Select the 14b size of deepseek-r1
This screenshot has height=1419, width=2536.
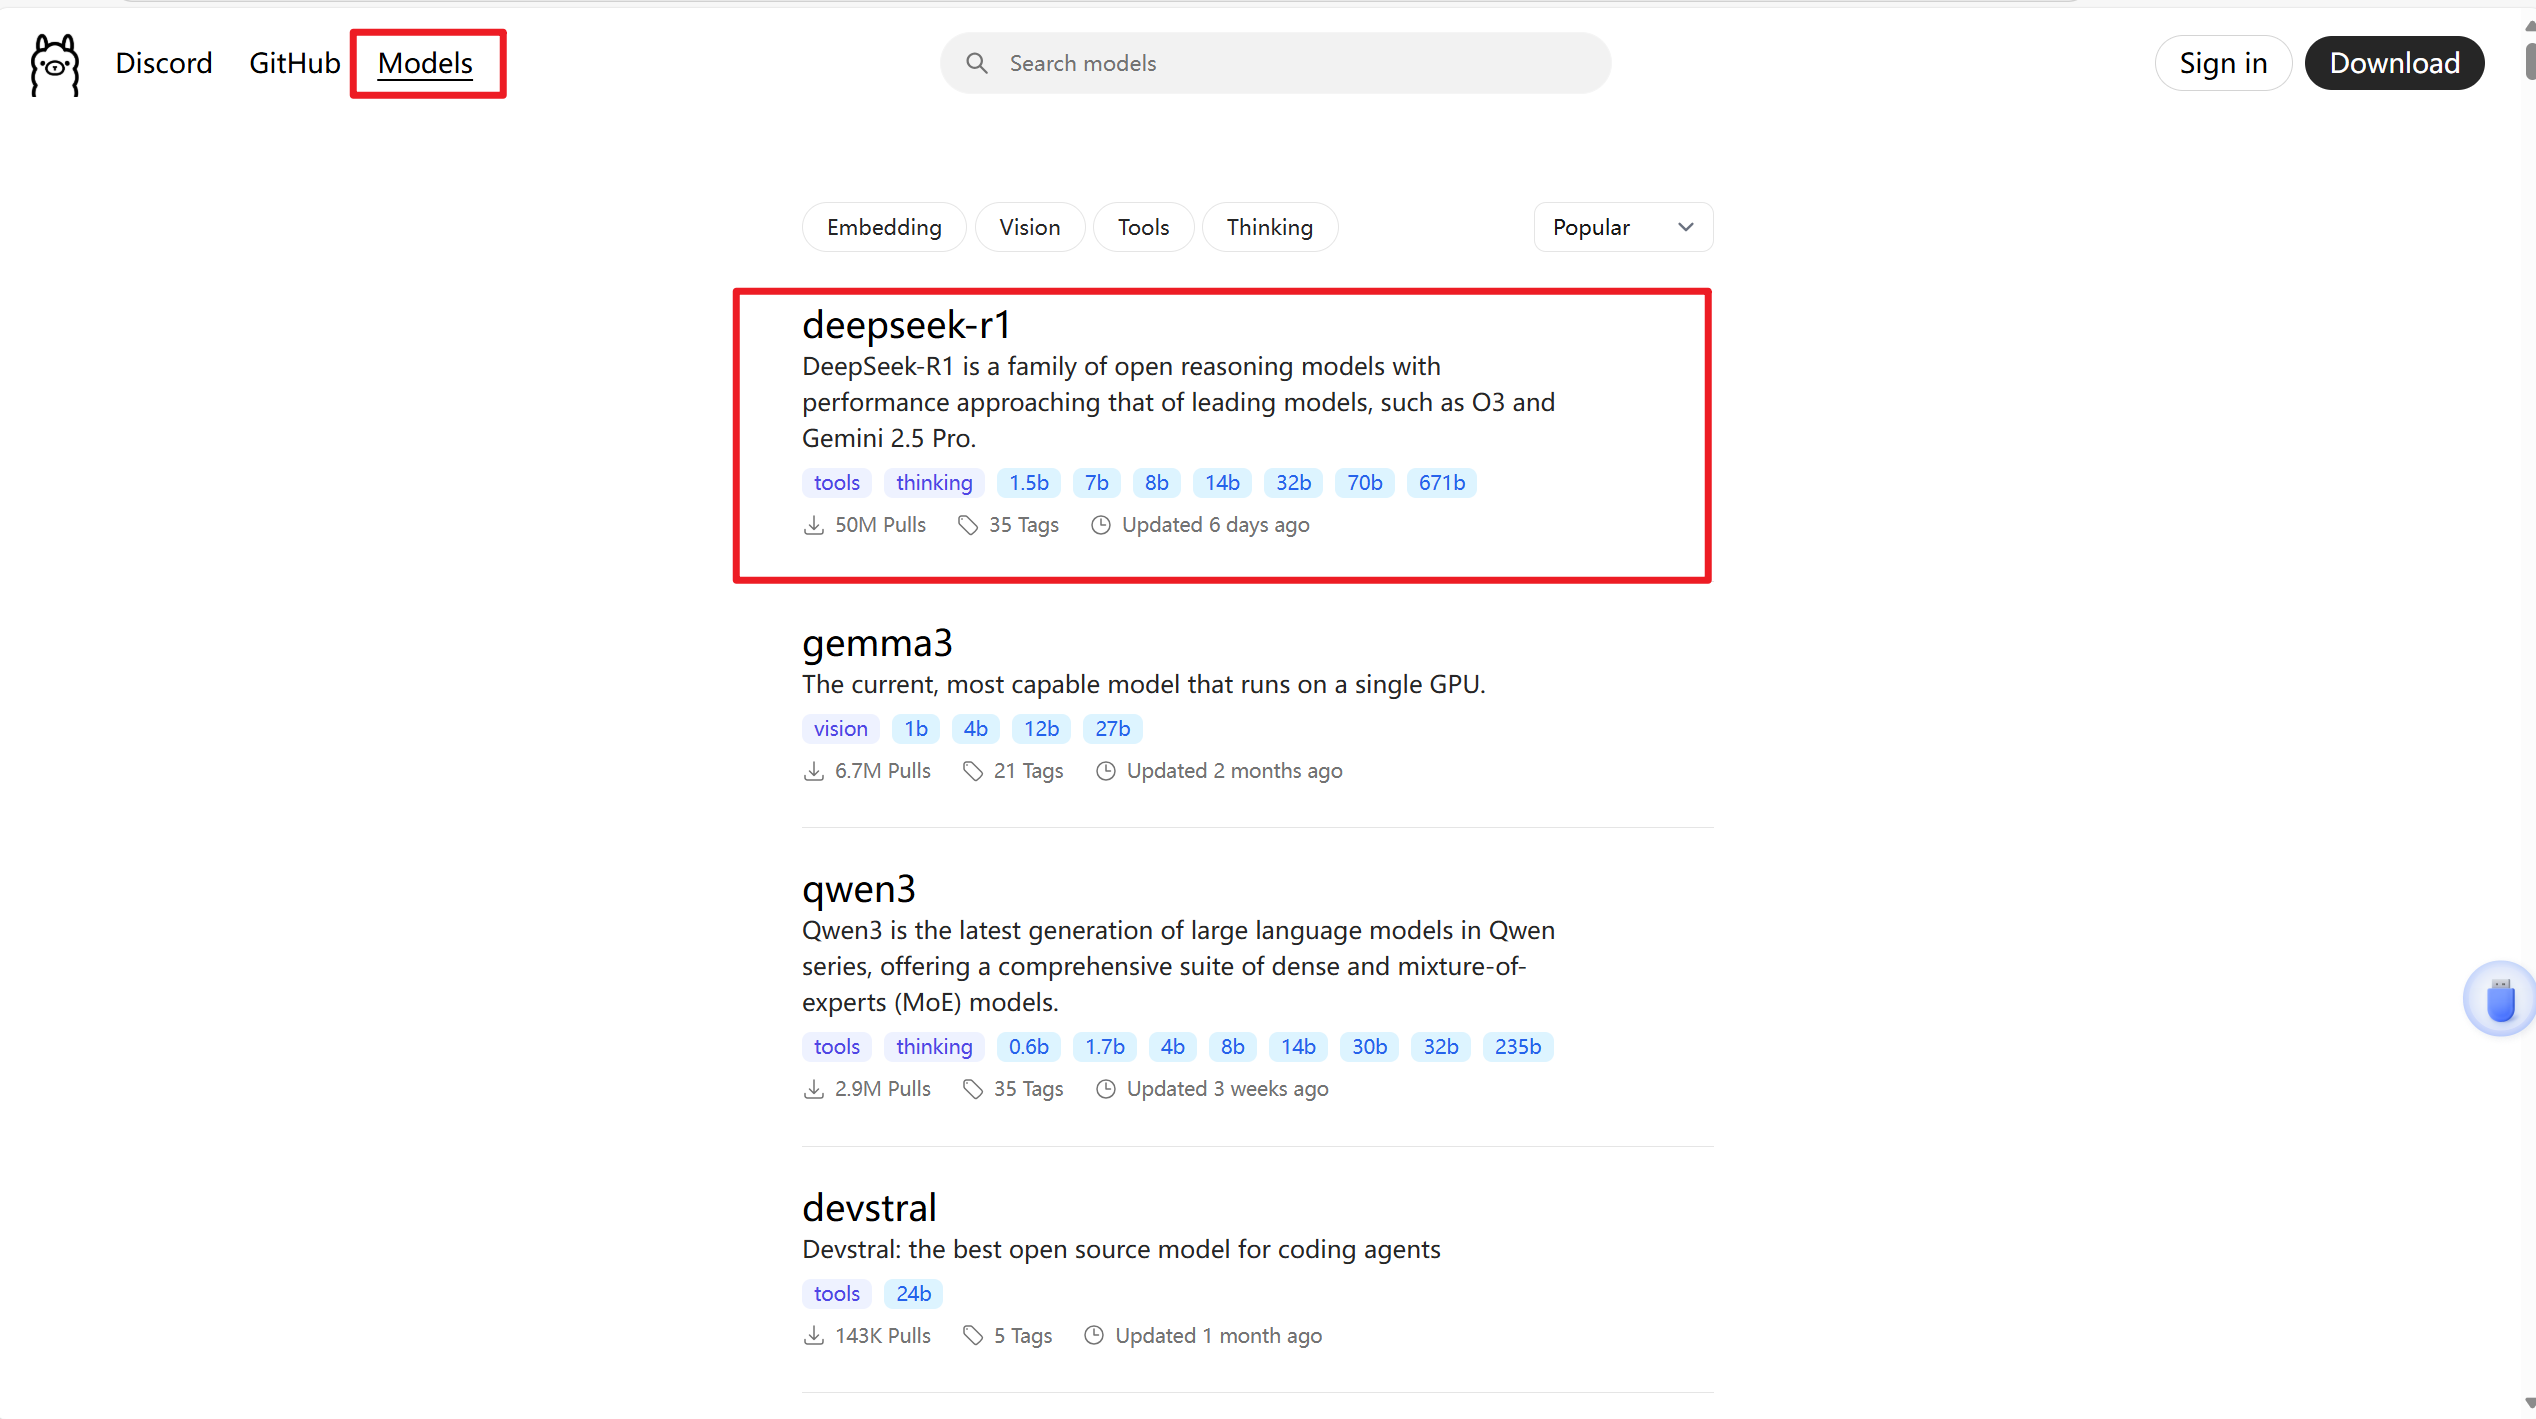tap(1222, 483)
